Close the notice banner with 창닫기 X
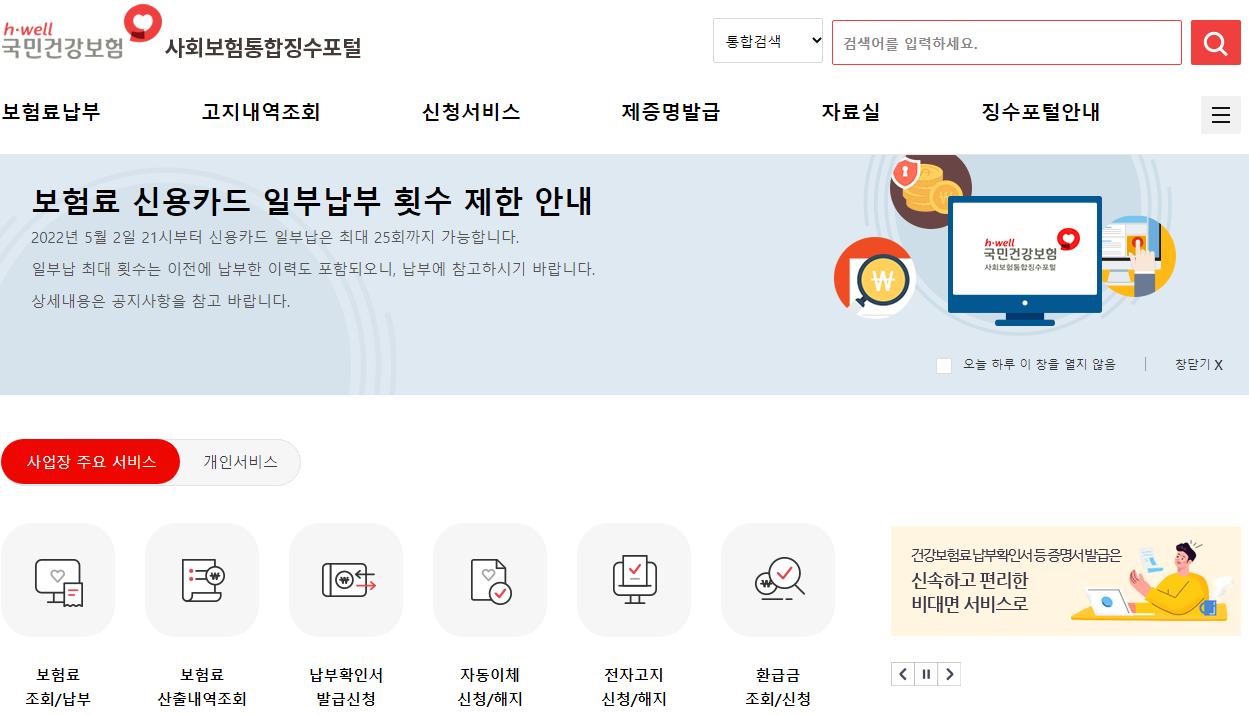Screen dimensions: 1249x715 (x=1199, y=365)
